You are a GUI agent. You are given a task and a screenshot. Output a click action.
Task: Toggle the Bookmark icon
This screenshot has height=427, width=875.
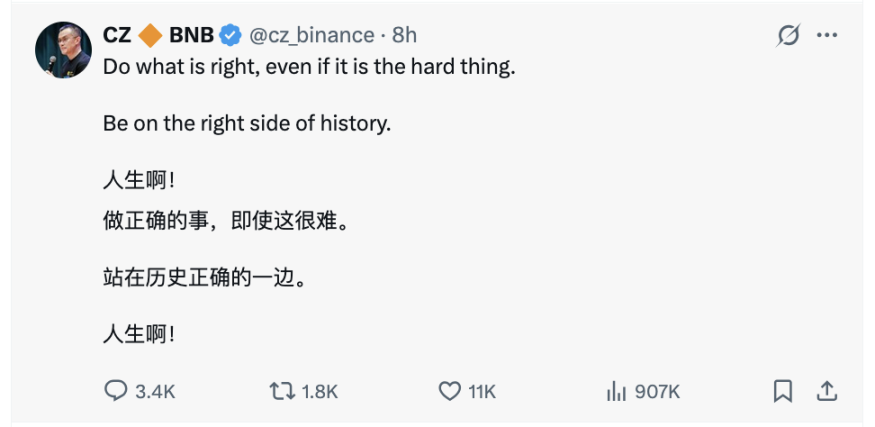(x=783, y=391)
